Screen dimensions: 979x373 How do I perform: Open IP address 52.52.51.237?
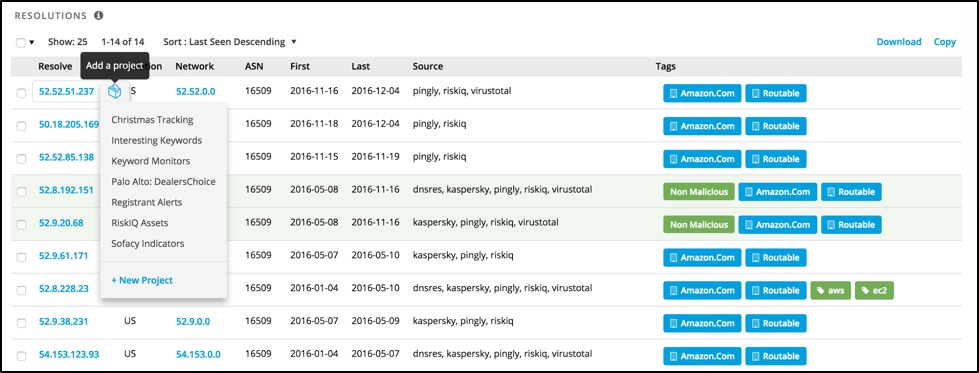(66, 91)
